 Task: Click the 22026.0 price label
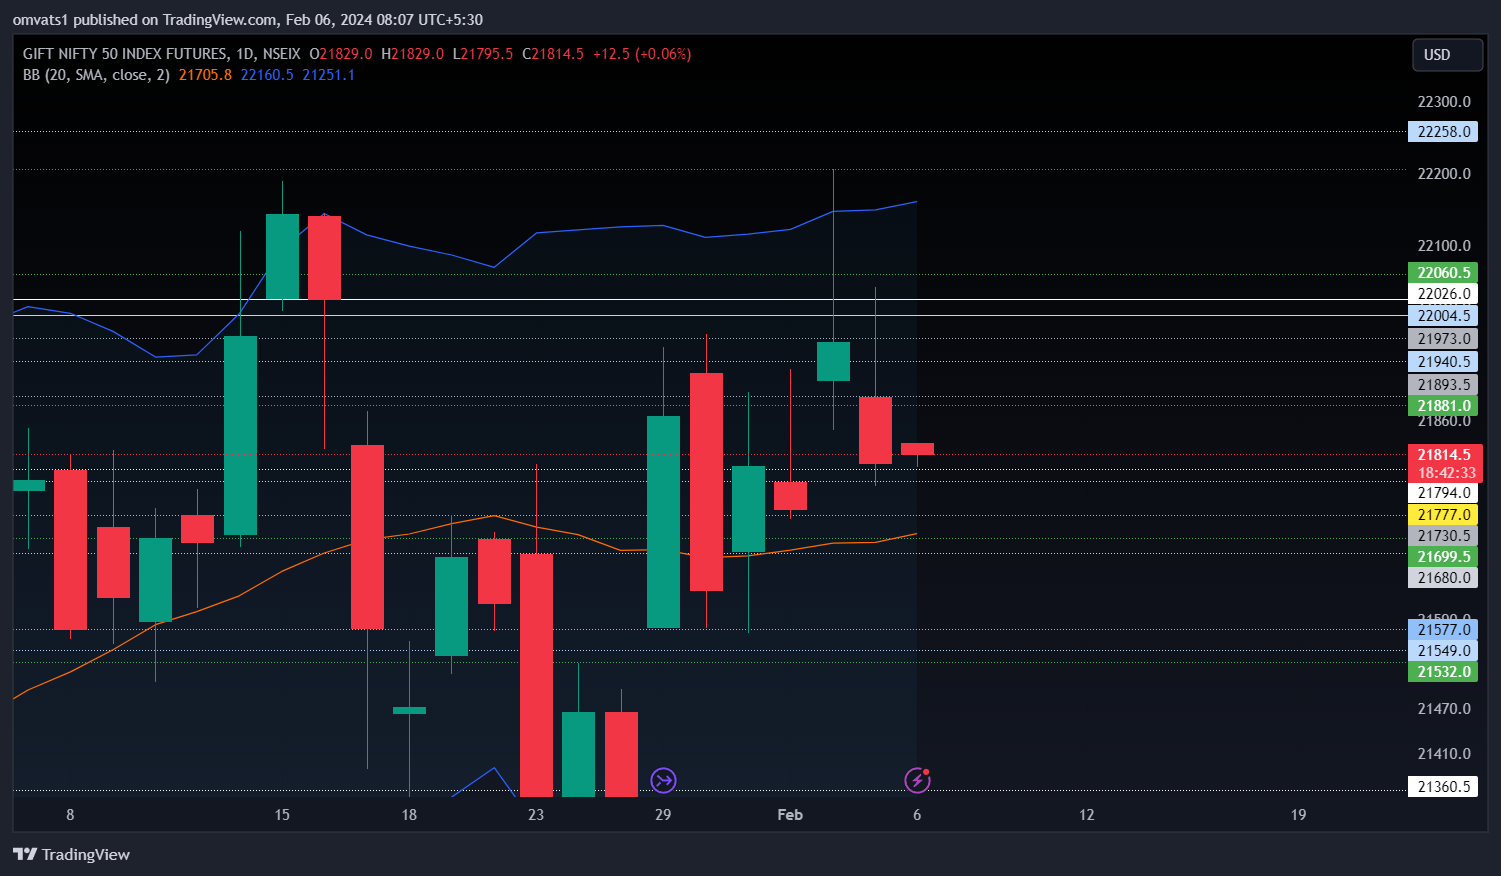[x=1442, y=294]
